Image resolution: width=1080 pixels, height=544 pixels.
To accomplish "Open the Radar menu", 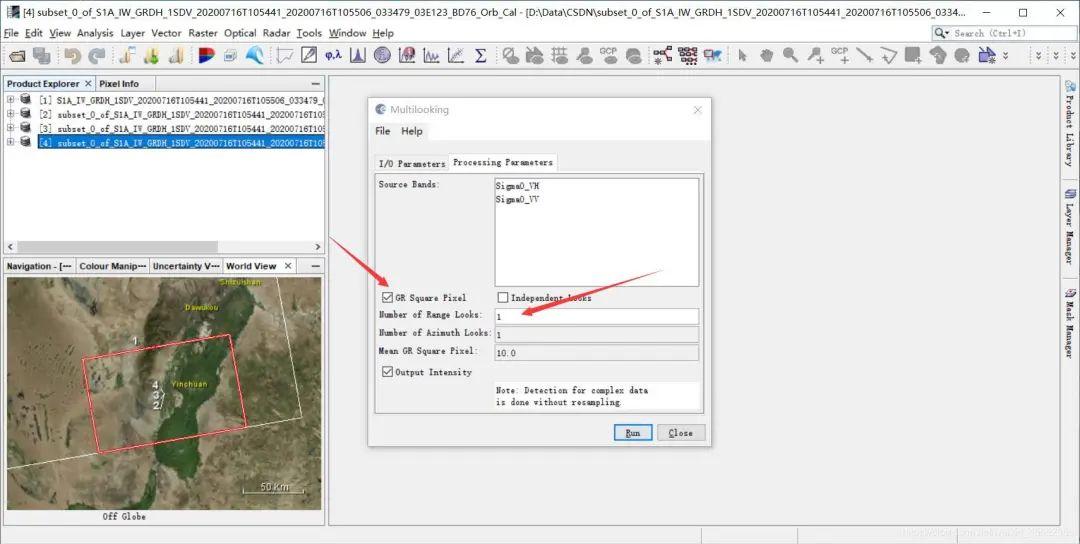I will pyautogui.click(x=276, y=33).
